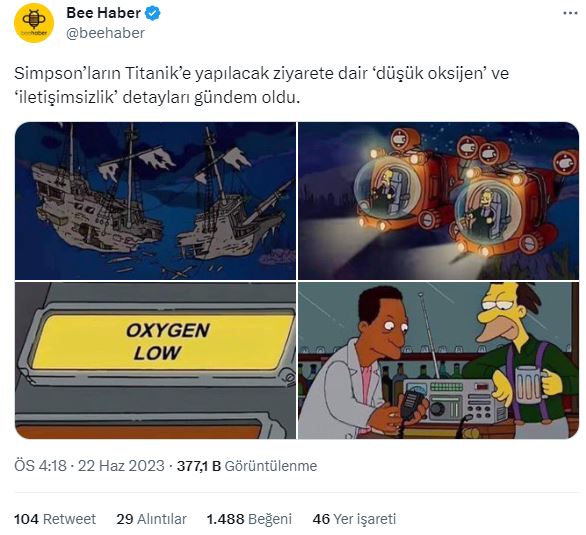Click the tweet text about Simpson'ların Titanik
This screenshot has height=535, width=586.
262,85
